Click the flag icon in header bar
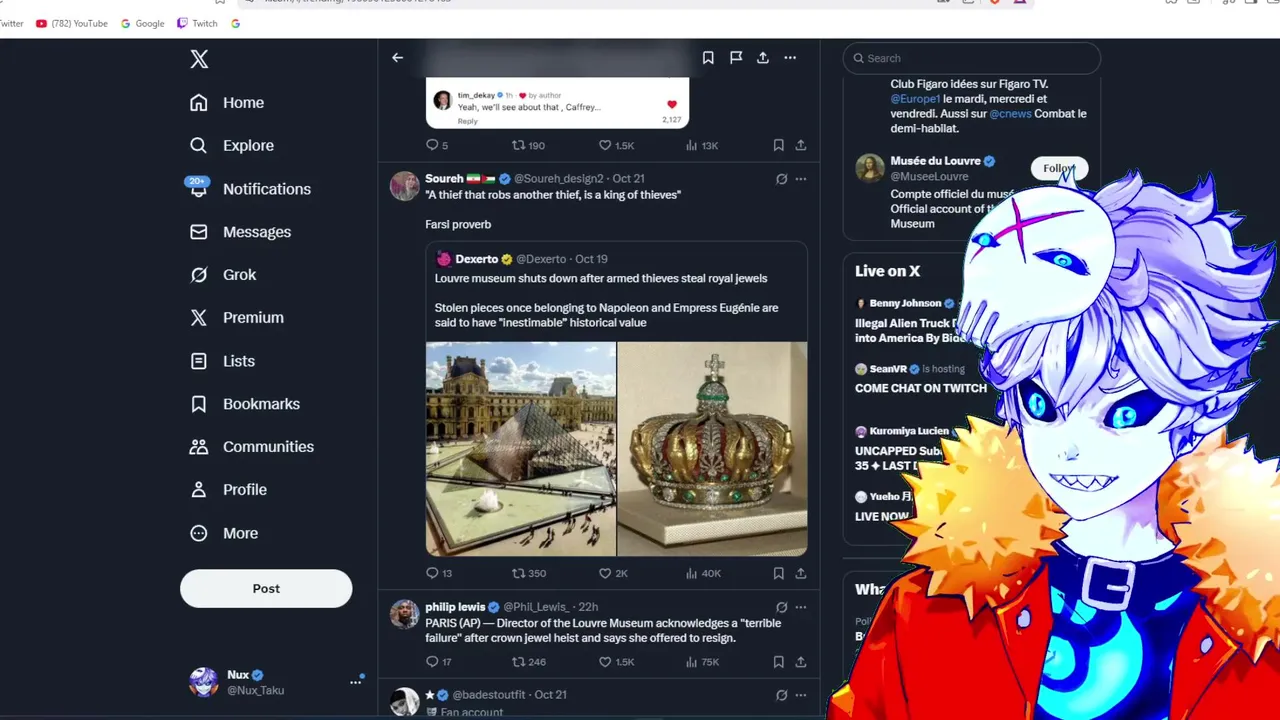 [736, 58]
